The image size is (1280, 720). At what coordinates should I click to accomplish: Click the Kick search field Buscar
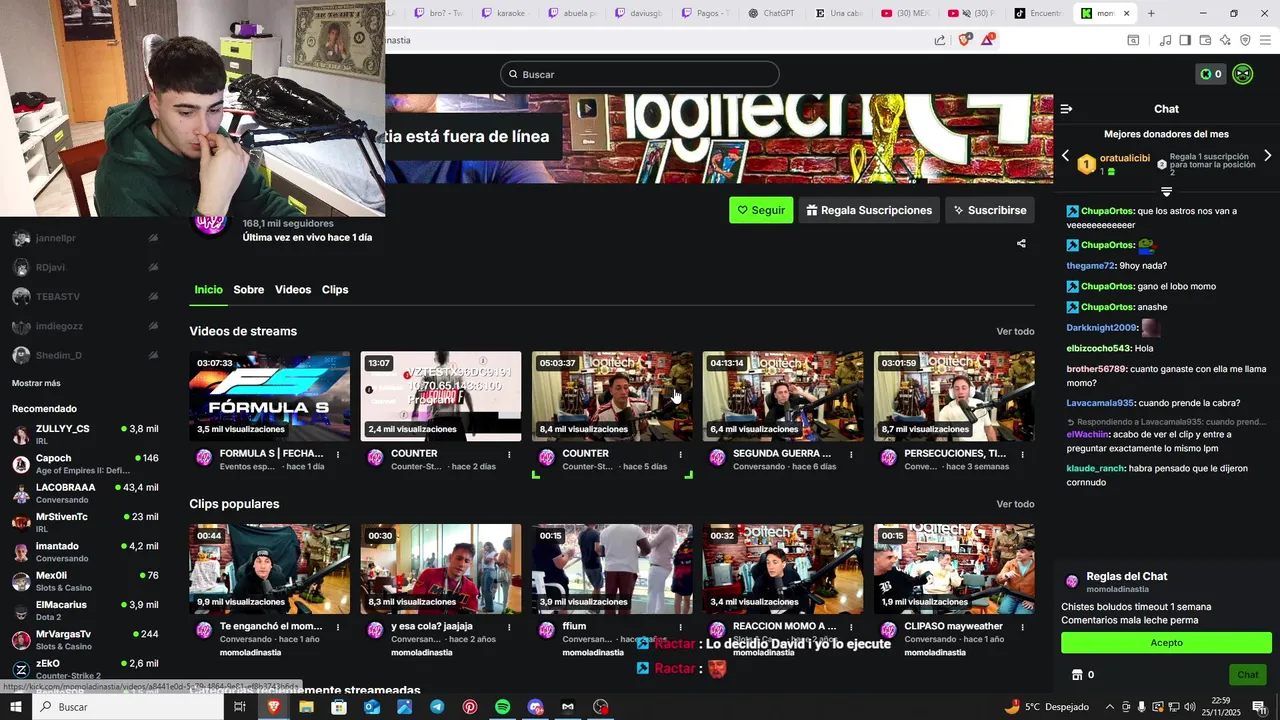(x=640, y=74)
